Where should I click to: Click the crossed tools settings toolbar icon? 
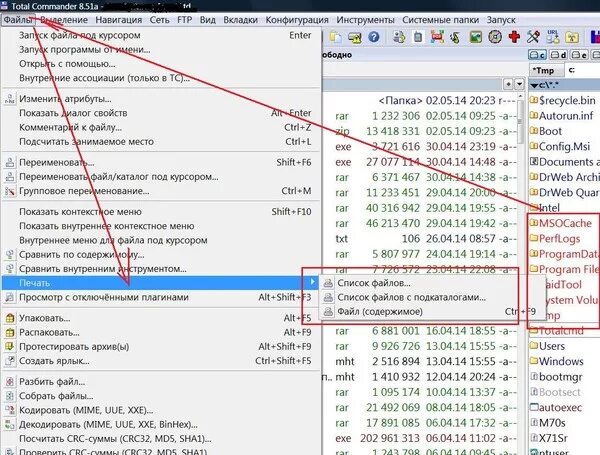[x=533, y=37]
